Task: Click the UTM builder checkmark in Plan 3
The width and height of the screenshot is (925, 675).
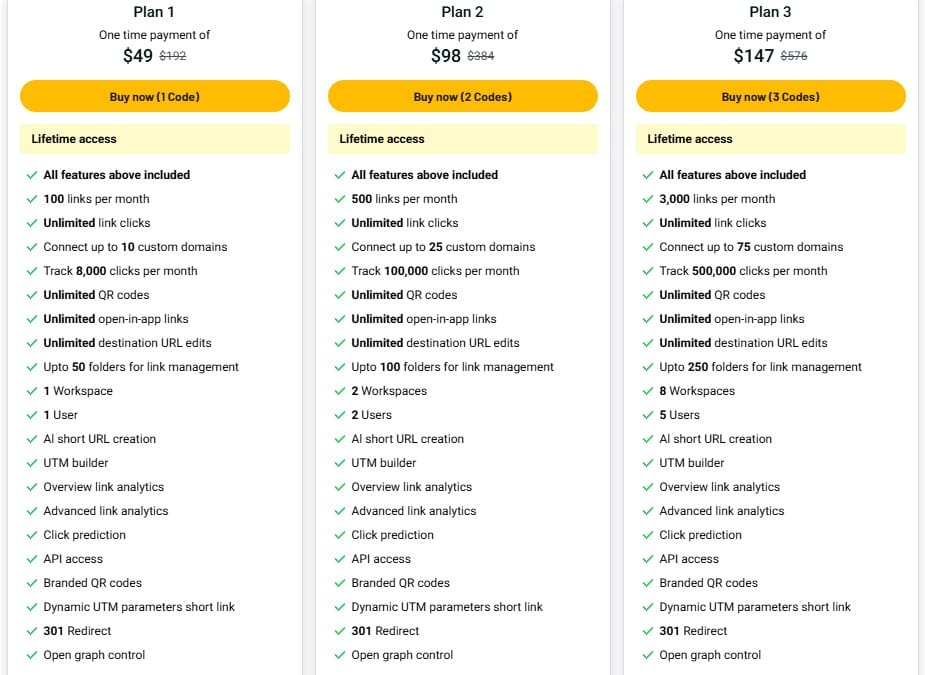Action: pos(649,463)
